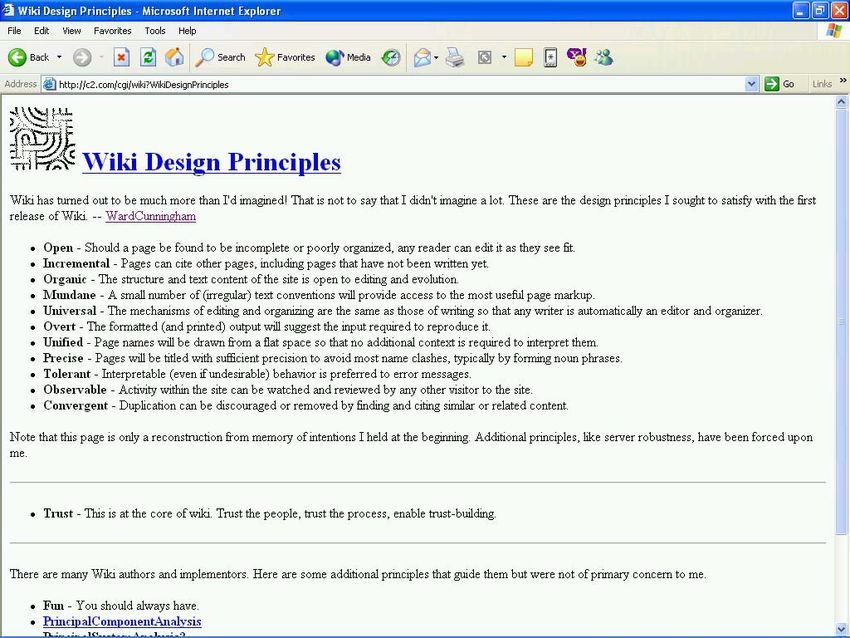Viewport: 850px width, 638px height.
Task: Click the 'Organic' principle text
Action: [x=65, y=279]
